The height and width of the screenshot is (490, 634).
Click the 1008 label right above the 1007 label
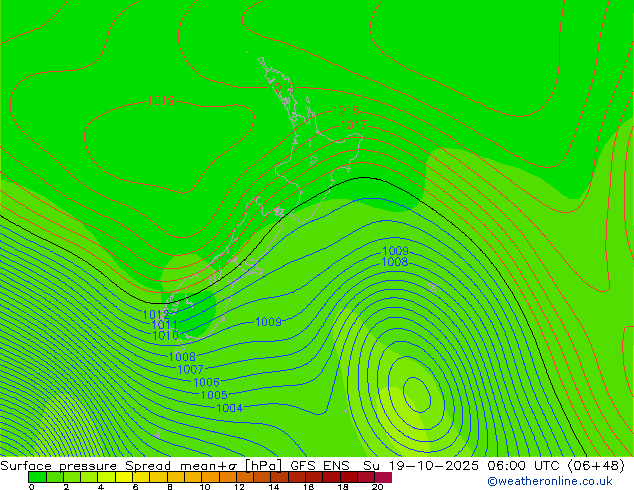point(182,357)
